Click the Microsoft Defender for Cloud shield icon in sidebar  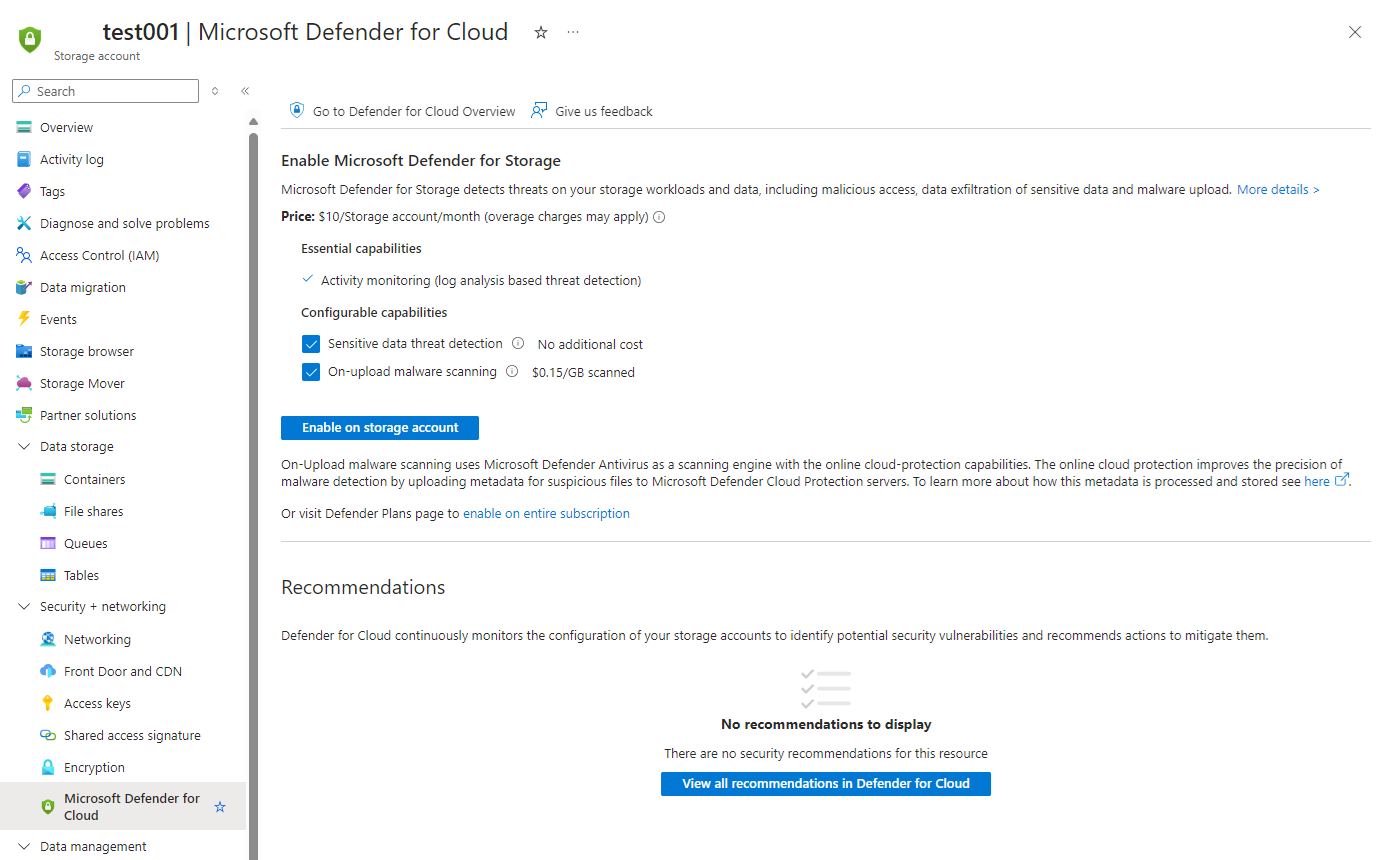pyautogui.click(x=48, y=806)
